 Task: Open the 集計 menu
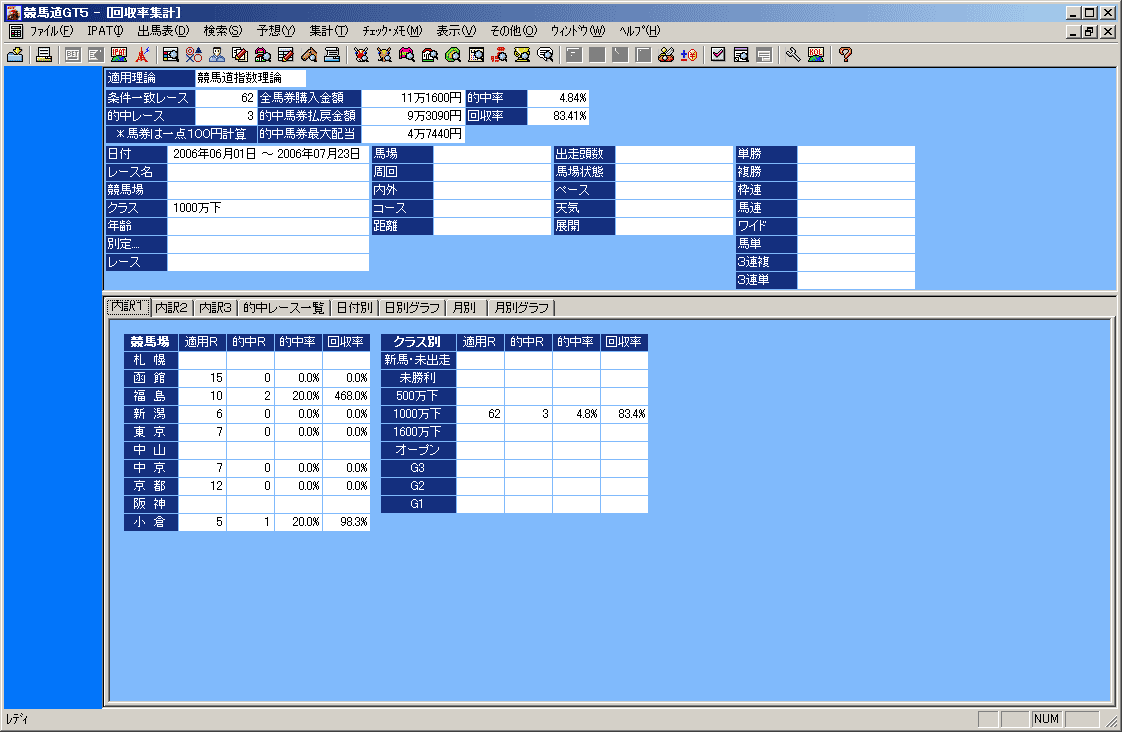coord(328,31)
